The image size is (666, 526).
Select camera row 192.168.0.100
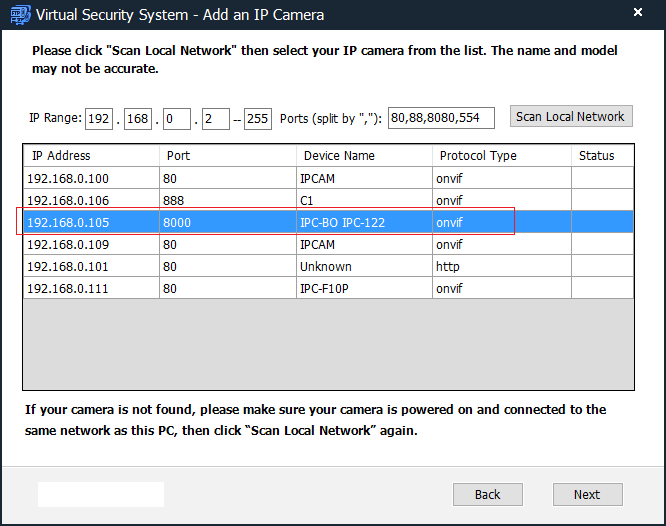pyautogui.click(x=90, y=178)
